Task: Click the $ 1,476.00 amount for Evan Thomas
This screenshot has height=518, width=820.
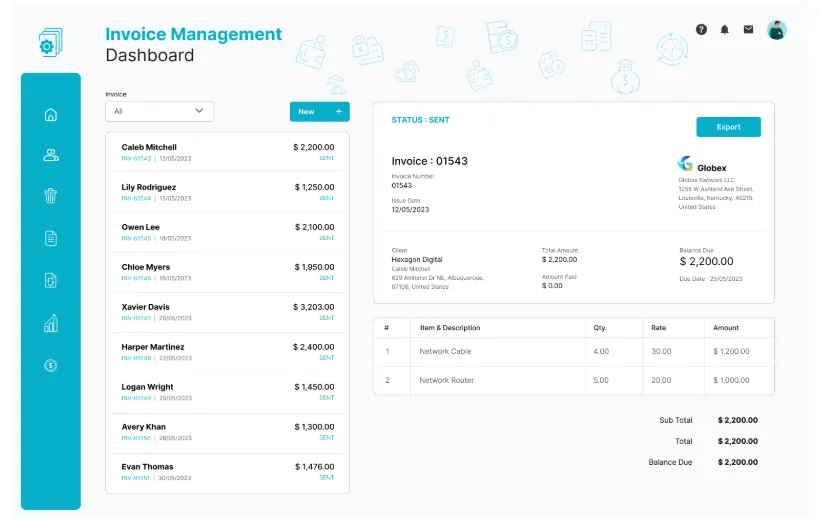Action: tap(314, 467)
